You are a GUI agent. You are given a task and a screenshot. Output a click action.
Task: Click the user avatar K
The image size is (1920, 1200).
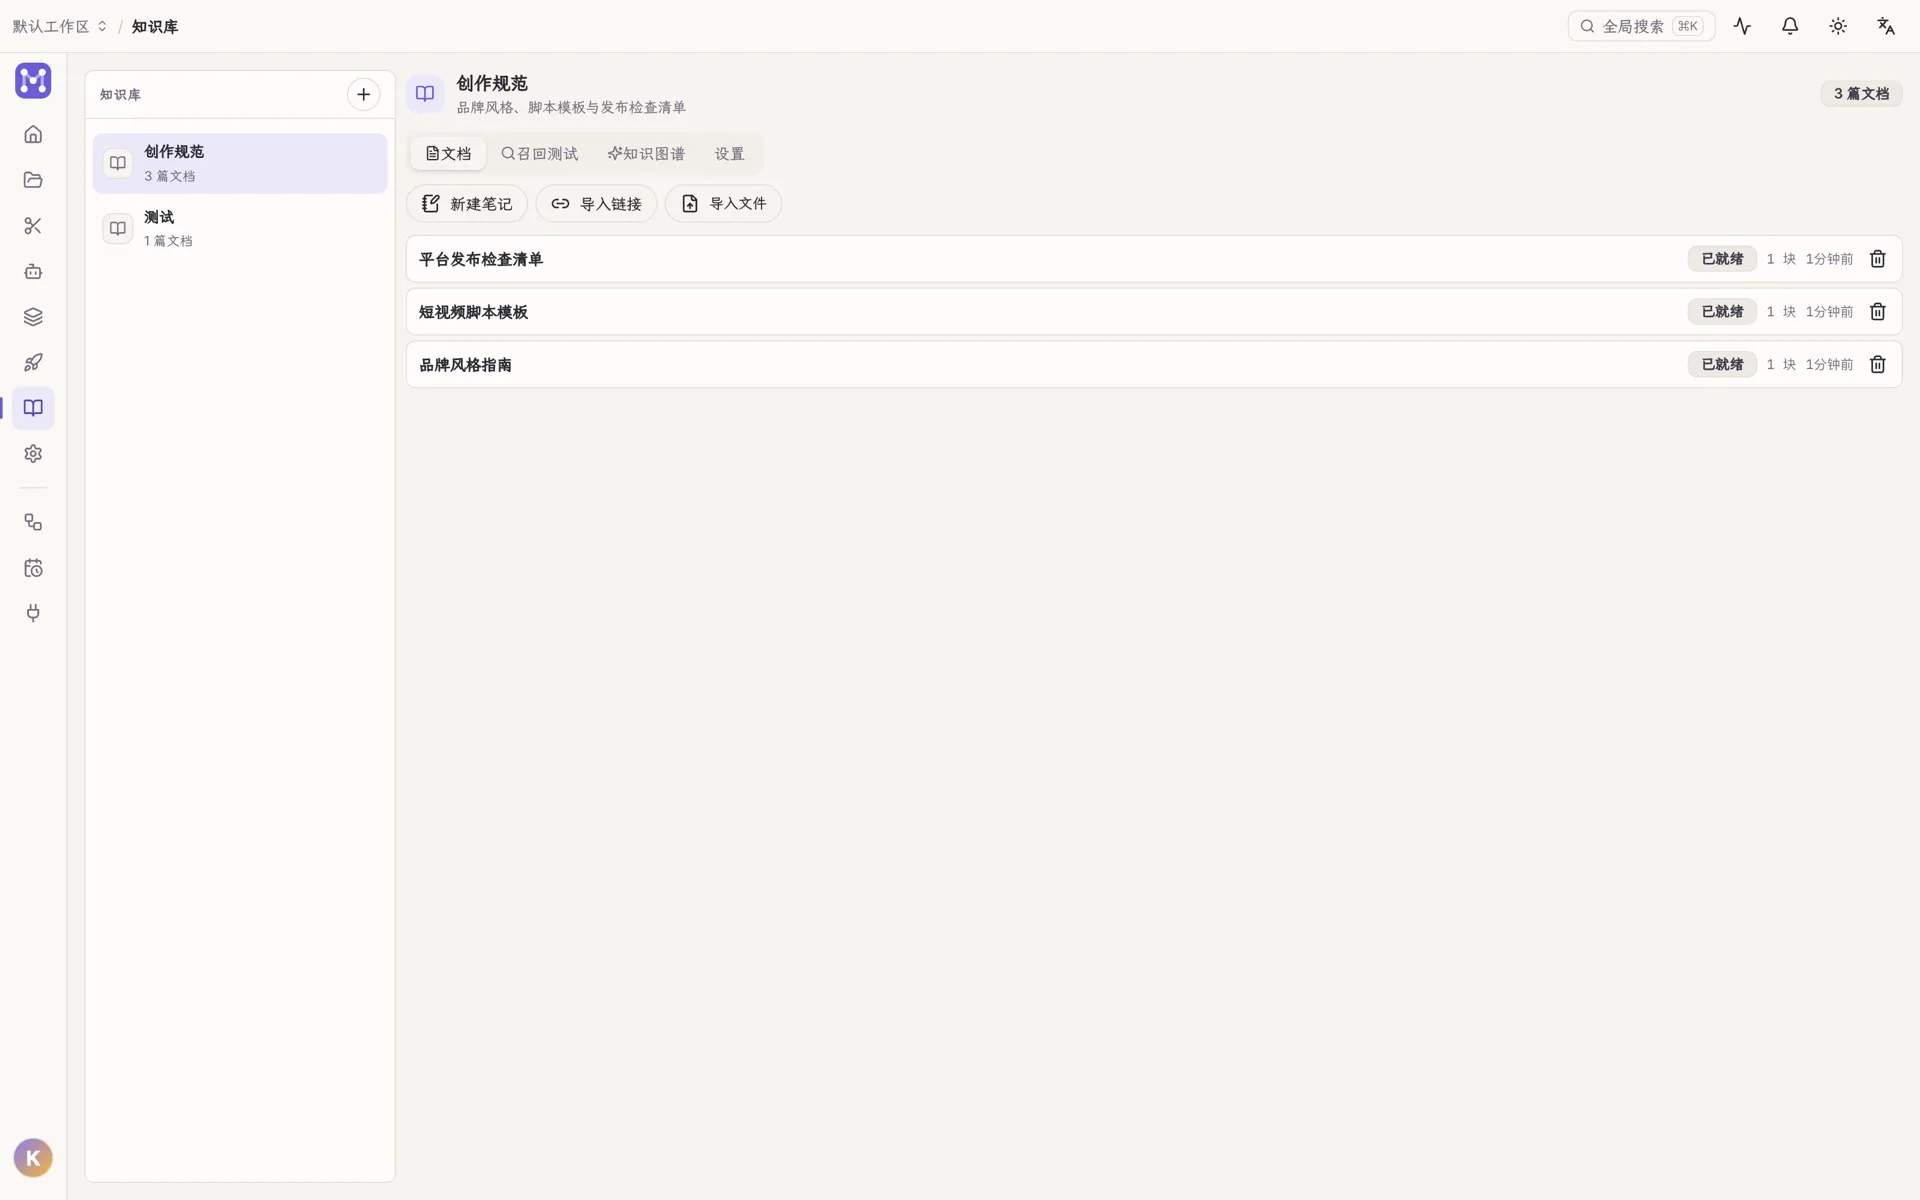tap(33, 1158)
